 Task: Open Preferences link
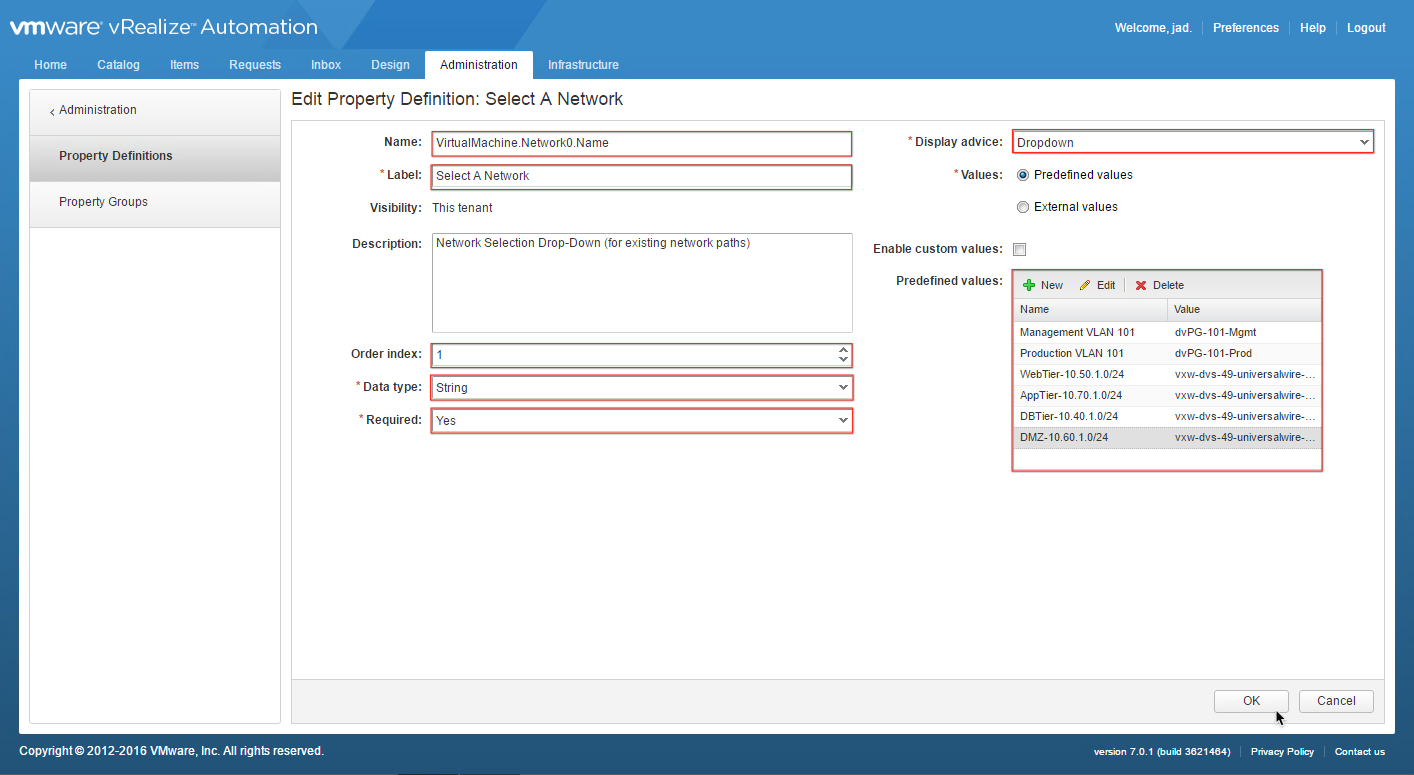click(1246, 28)
